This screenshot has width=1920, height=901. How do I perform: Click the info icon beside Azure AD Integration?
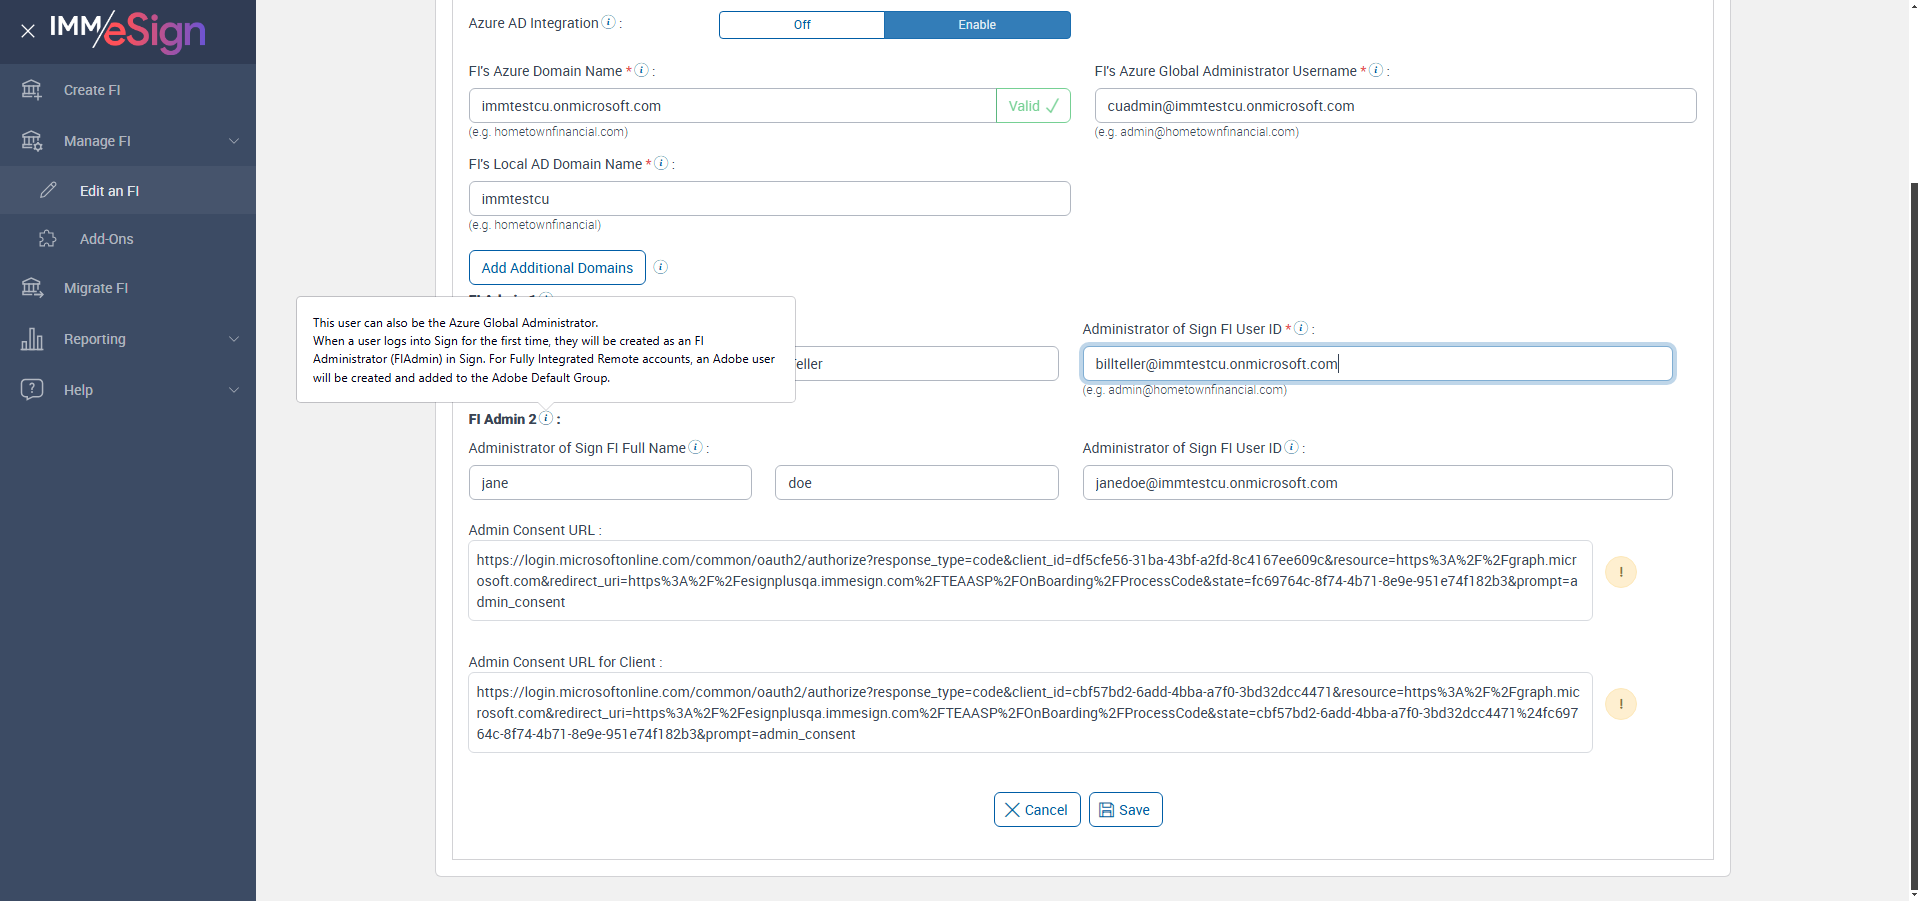coord(608,22)
